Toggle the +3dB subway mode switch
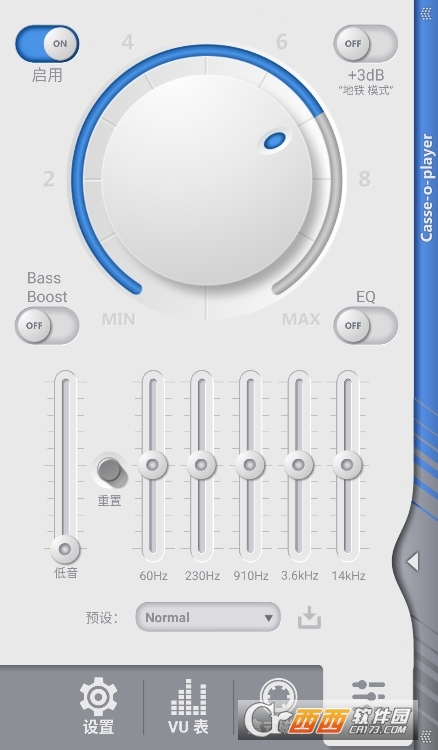The height and width of the screenshot is (750, 438). pos(366,44)
